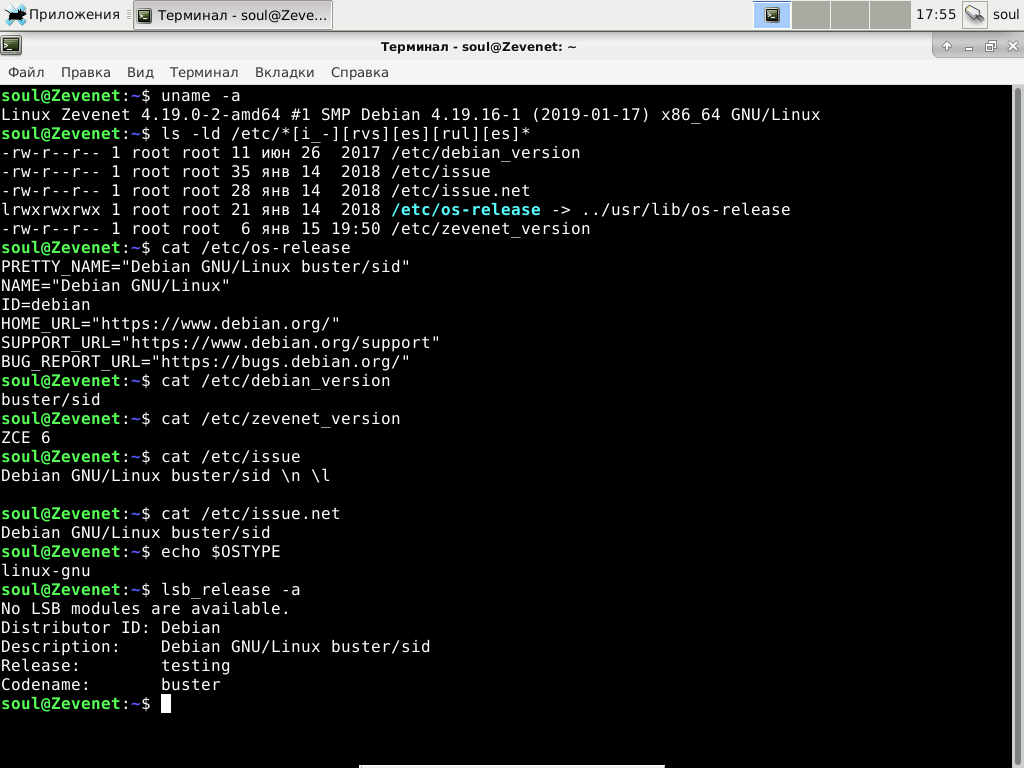Click the terminal window menu icon in title bar
Image resolution: width=1024 pixels, height=768 pixels.
tap(11, 46)
